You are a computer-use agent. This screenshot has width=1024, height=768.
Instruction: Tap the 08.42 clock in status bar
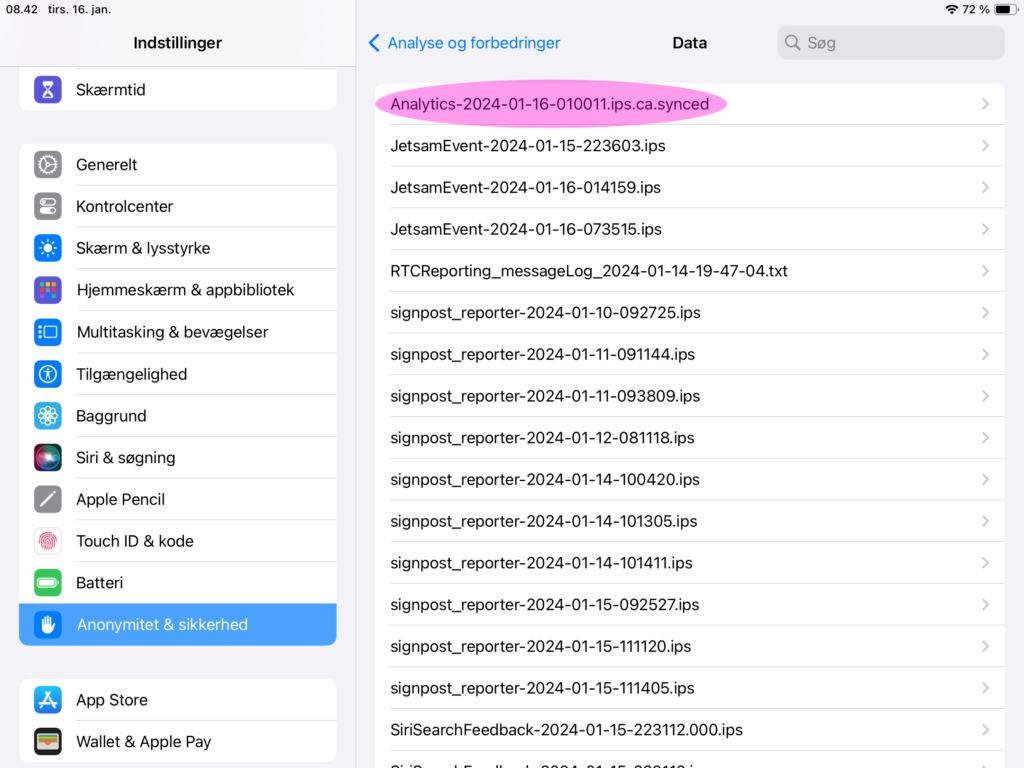pos(22,9)
